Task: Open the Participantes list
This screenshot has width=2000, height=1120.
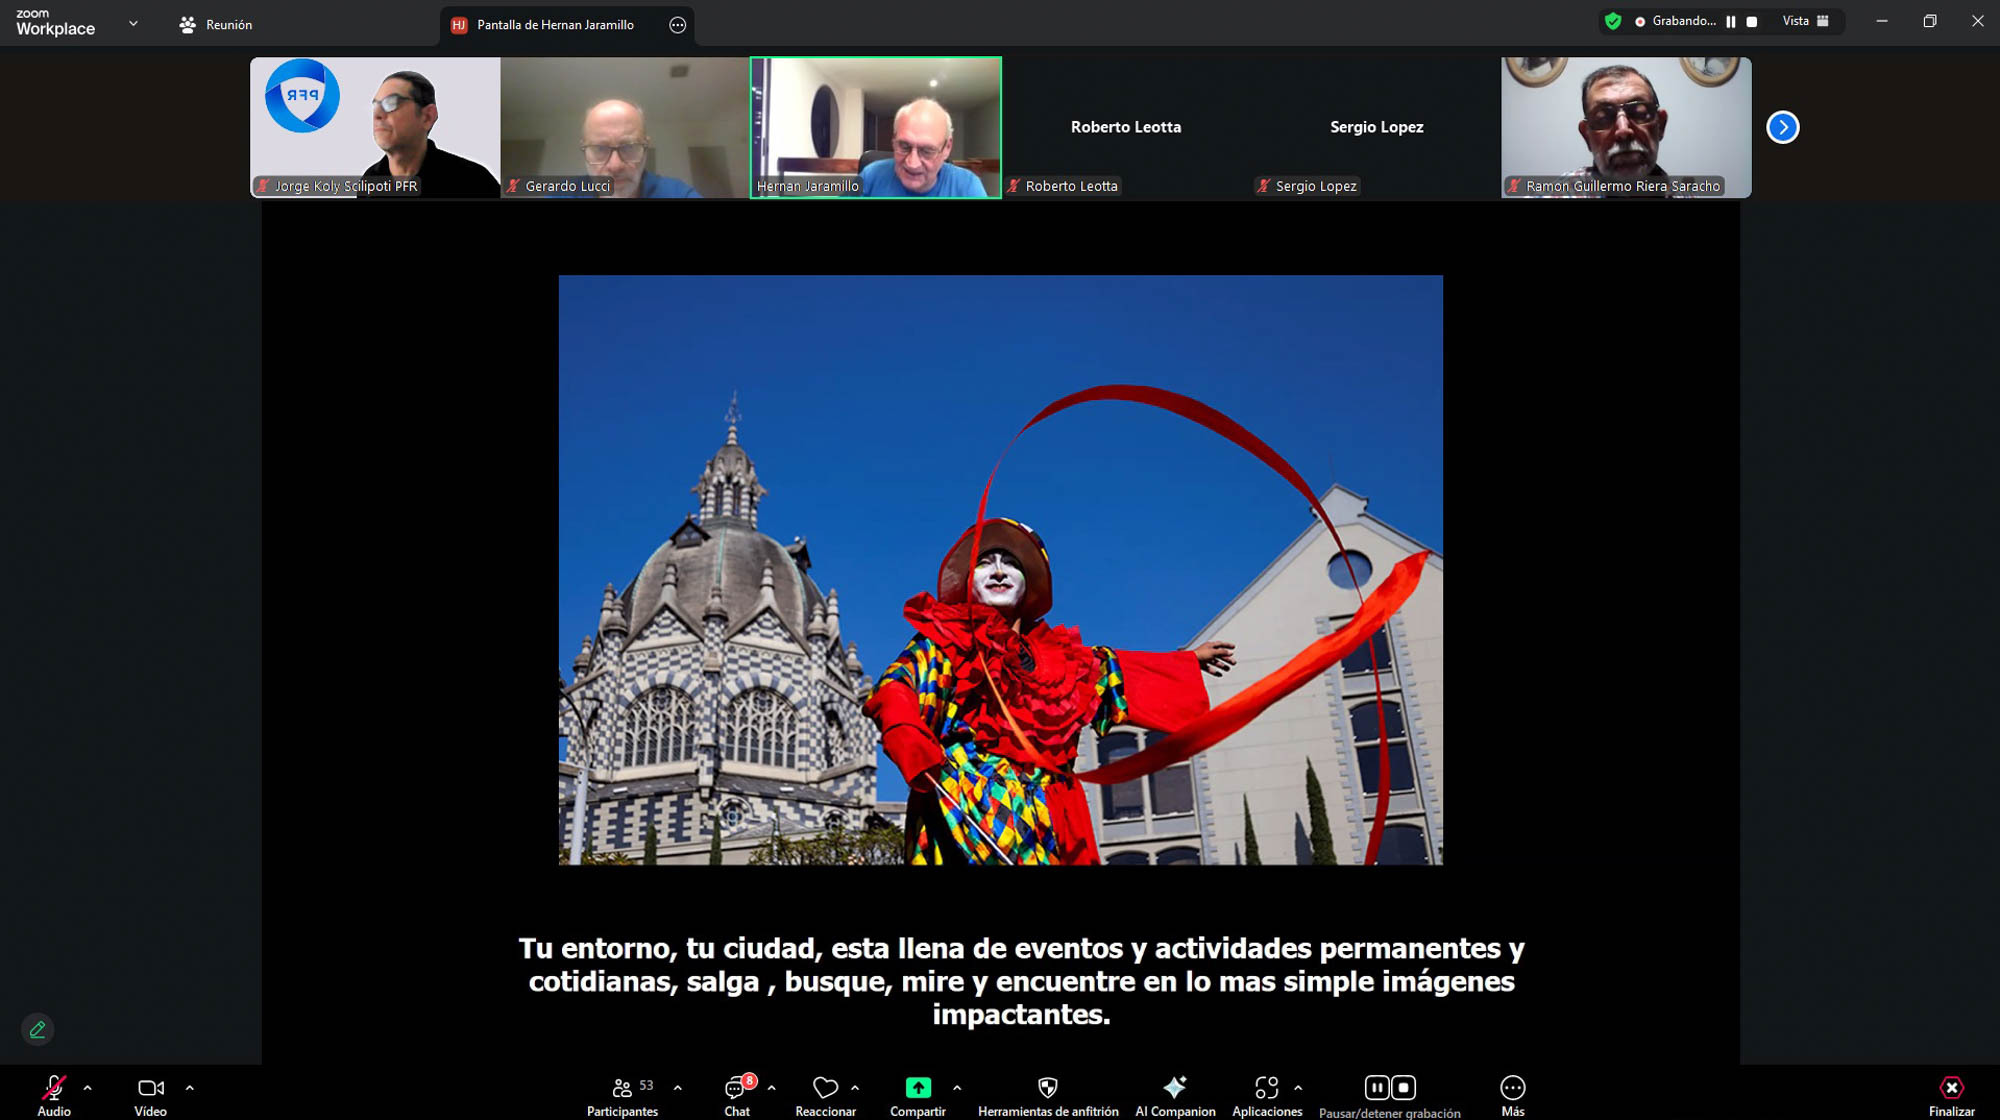Action: click(x=622, y=1088)
